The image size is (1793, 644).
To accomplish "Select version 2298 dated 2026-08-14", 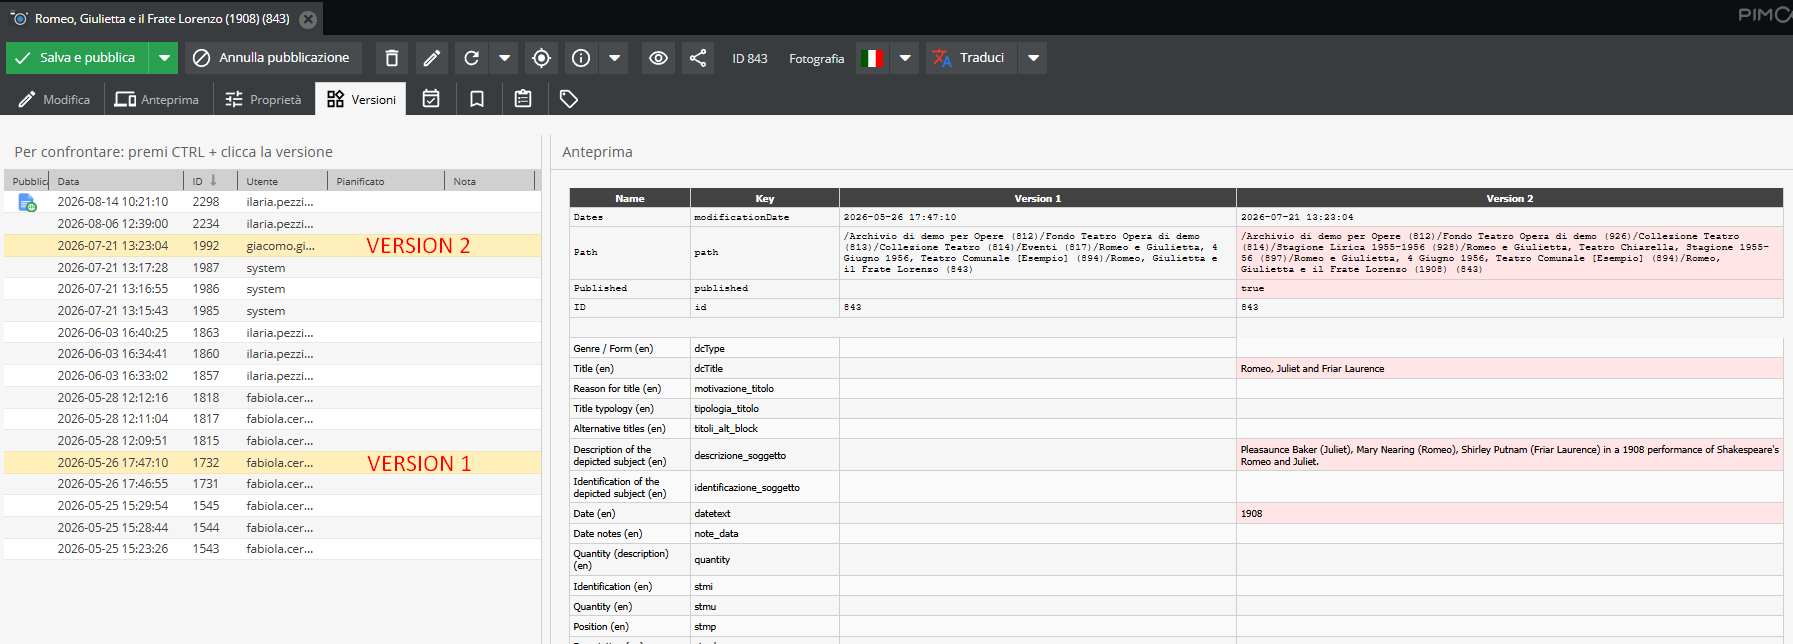I will pyautogui.click(x=272, y=202).
